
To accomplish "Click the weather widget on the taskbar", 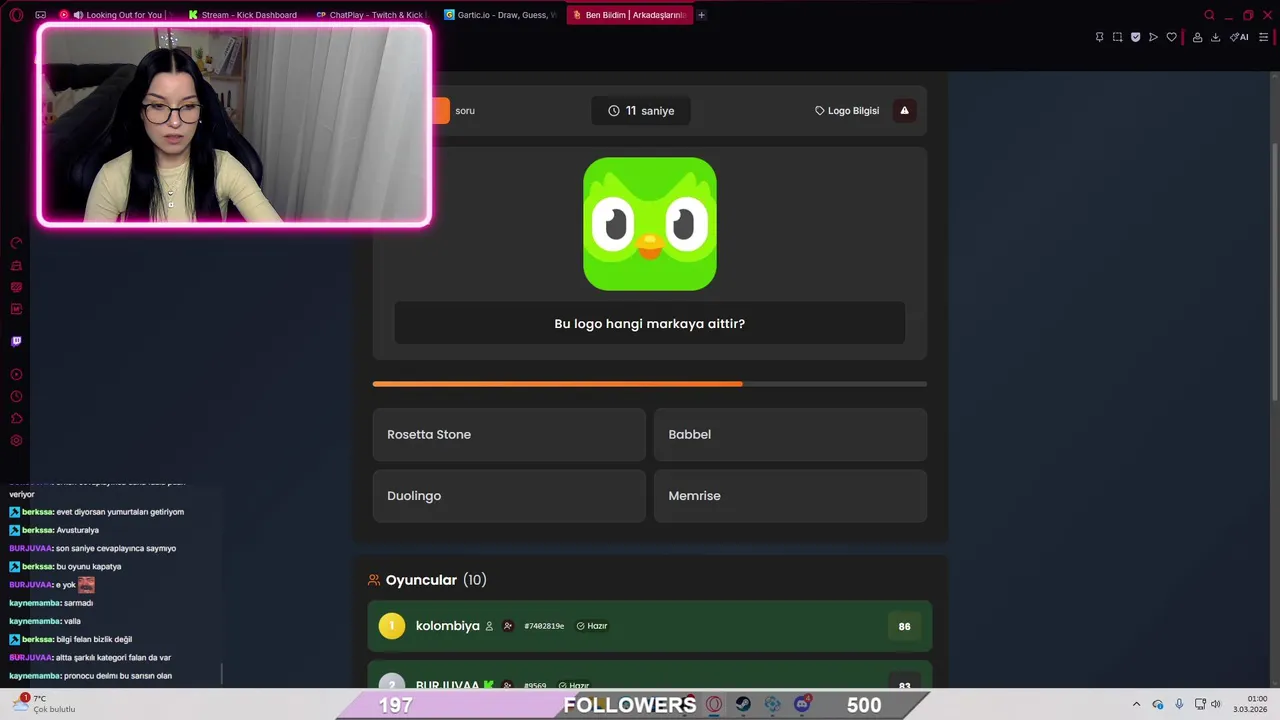I will 45,704.
